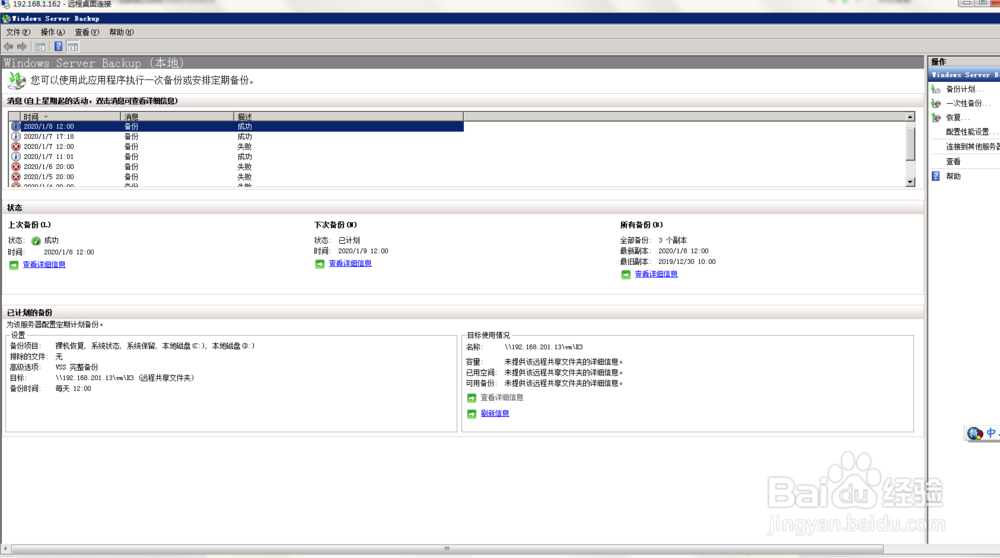Click info icon of 2020/1/8 12:00 row
1000x558 pixels.
16,126
